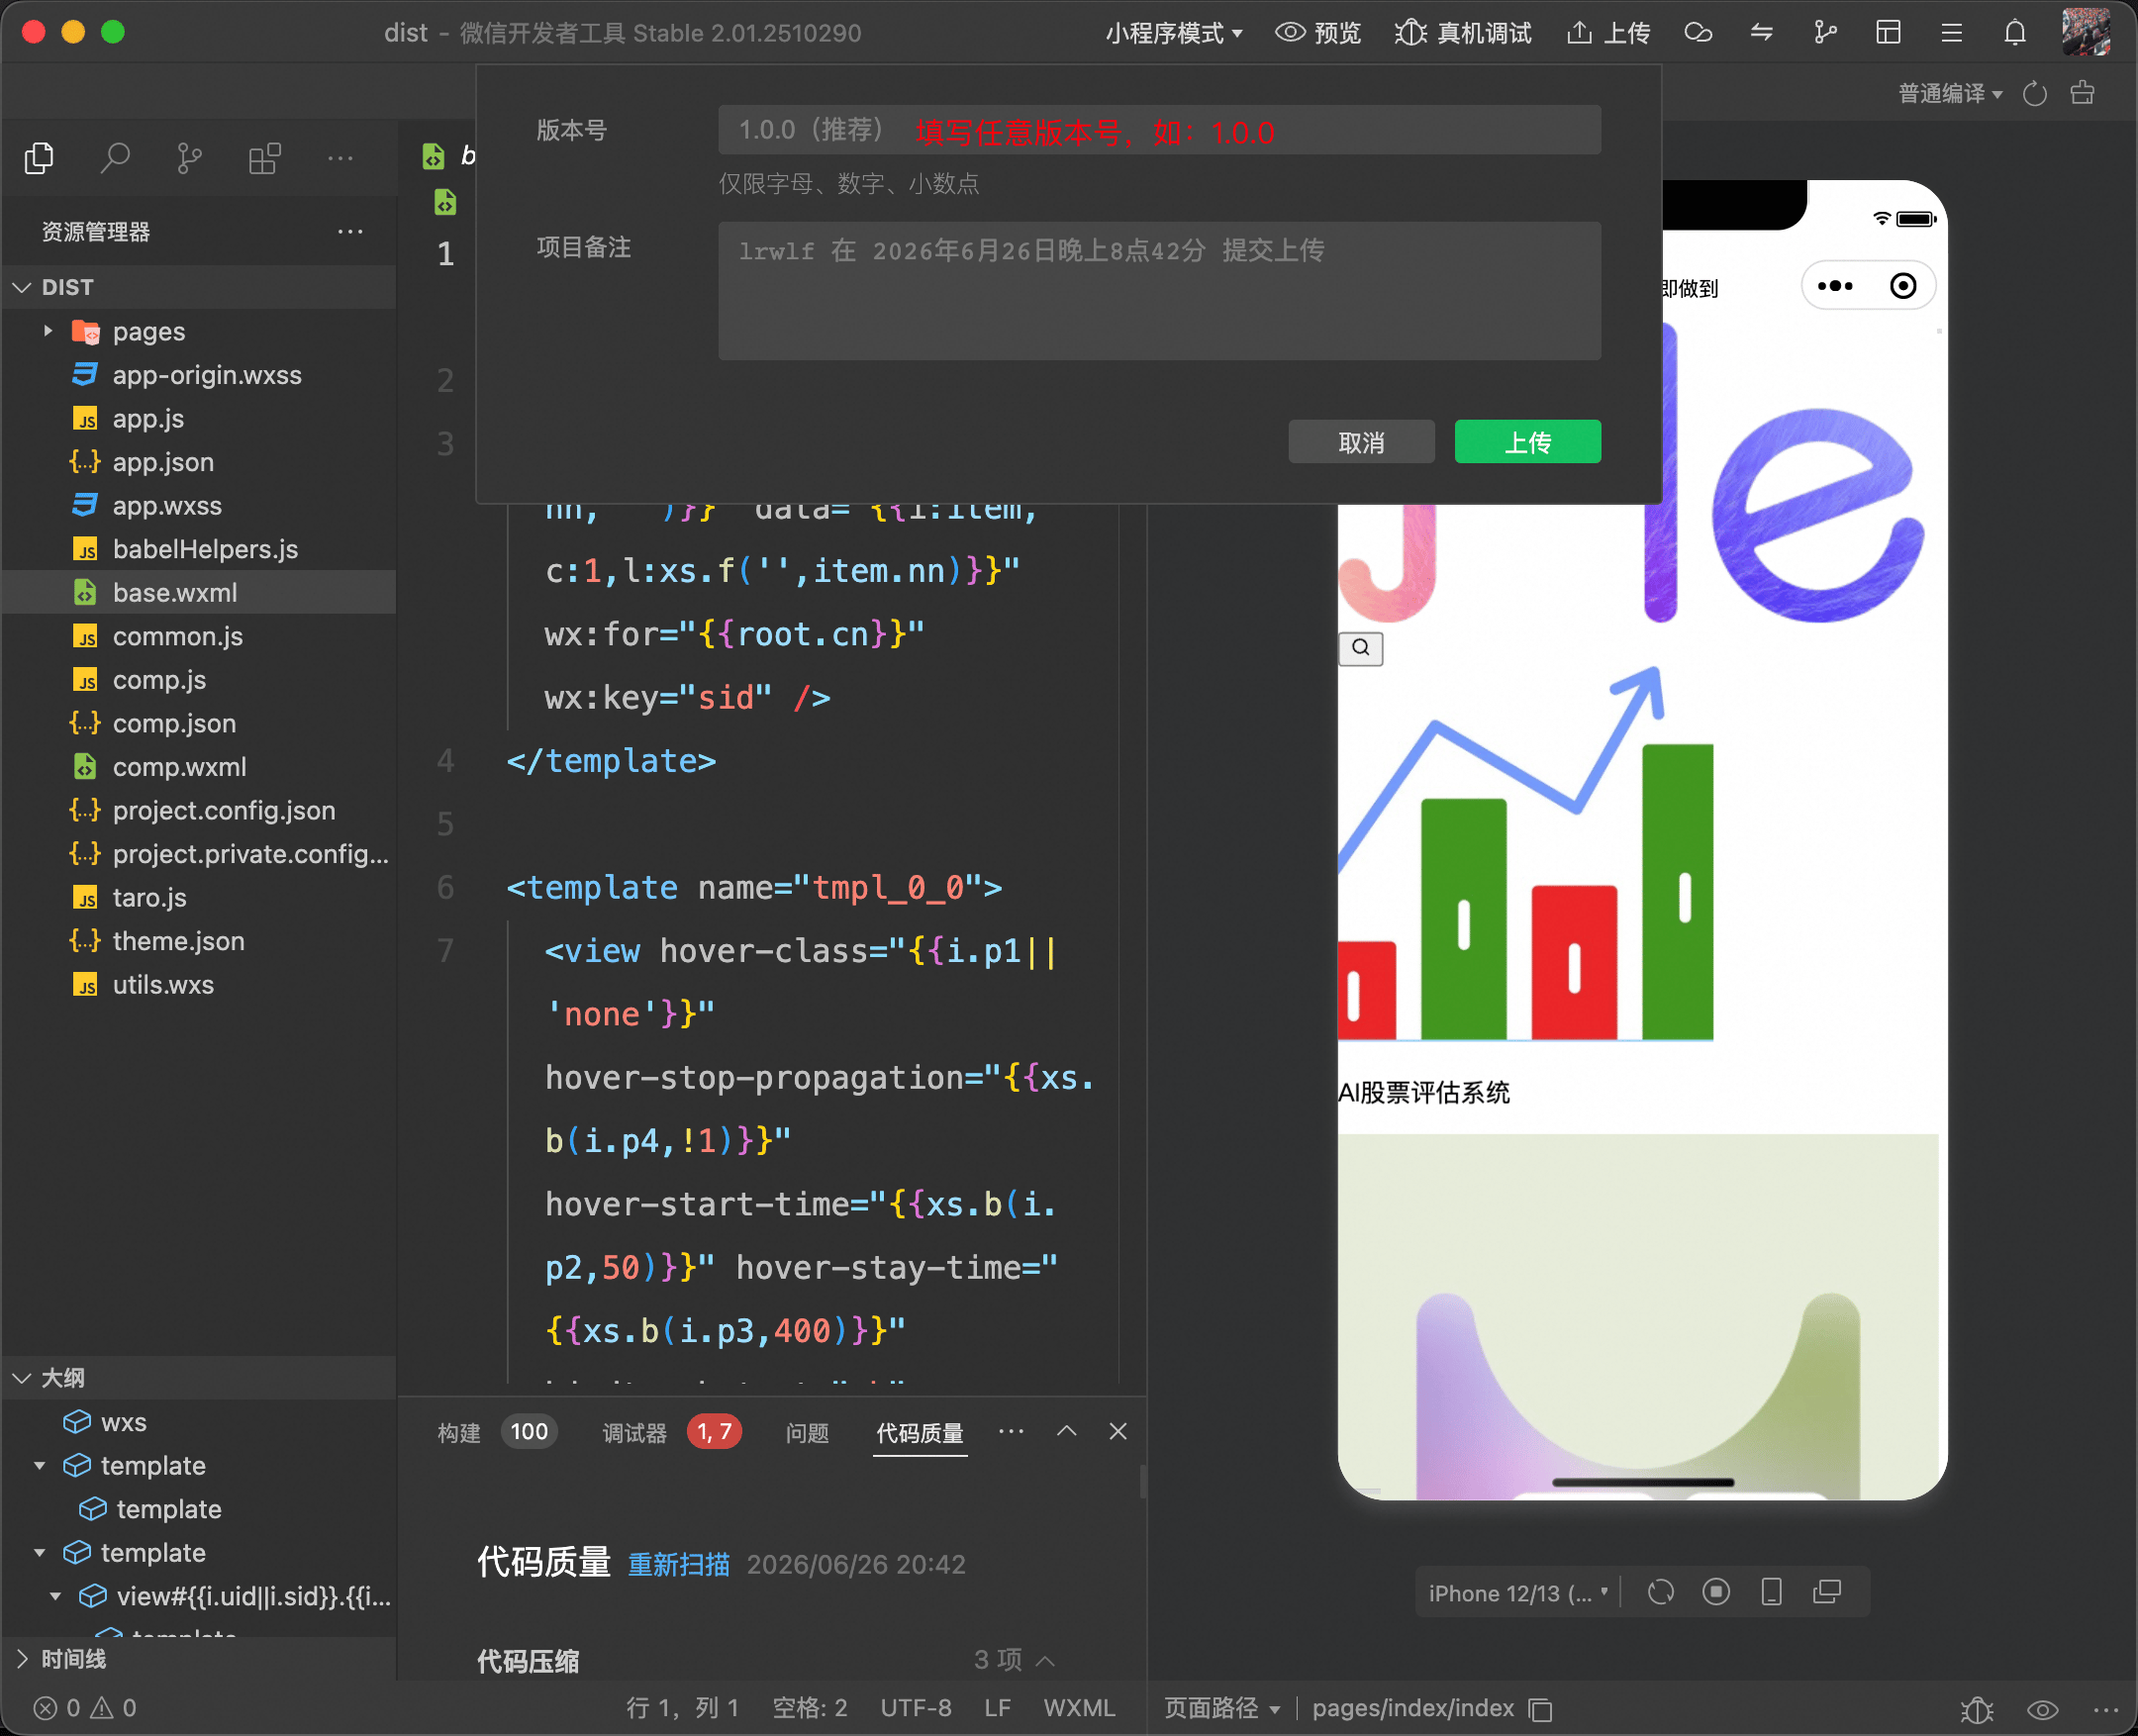
Task: Open the iPhone 12/13 device dropdown
Action: tap(1518, 1593)
